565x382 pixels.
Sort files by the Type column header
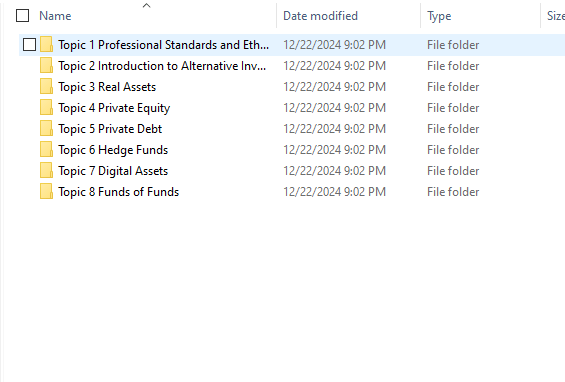tap(439, 16)
